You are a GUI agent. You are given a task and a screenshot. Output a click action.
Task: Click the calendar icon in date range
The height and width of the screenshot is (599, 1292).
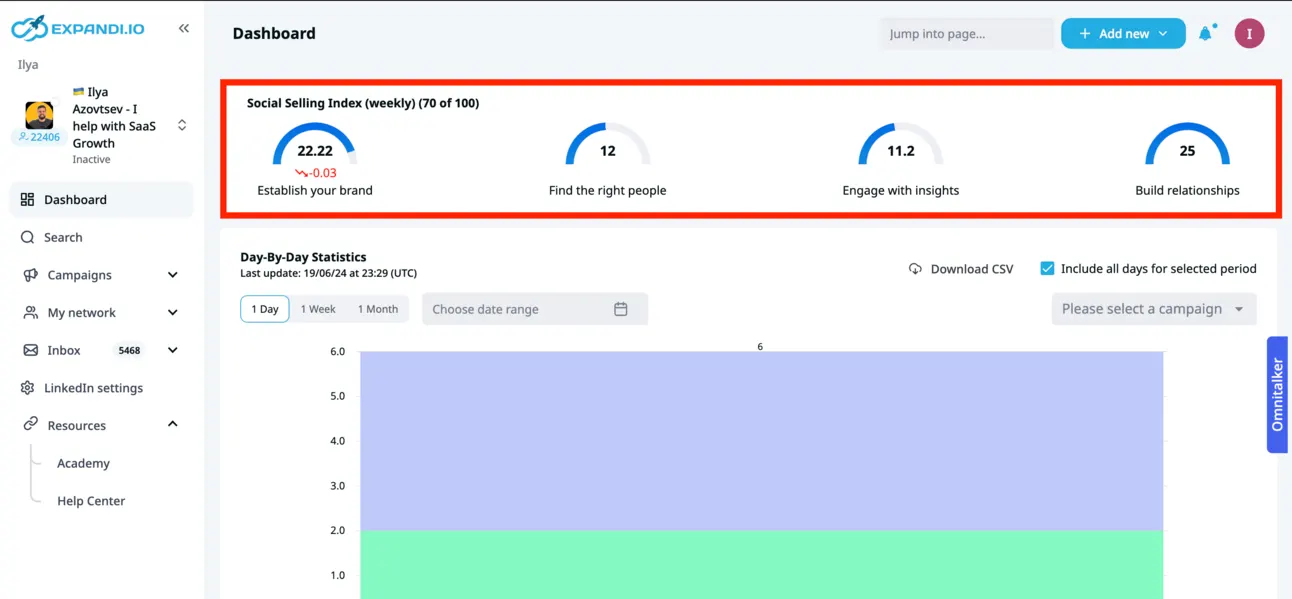[x=621, y=309]
